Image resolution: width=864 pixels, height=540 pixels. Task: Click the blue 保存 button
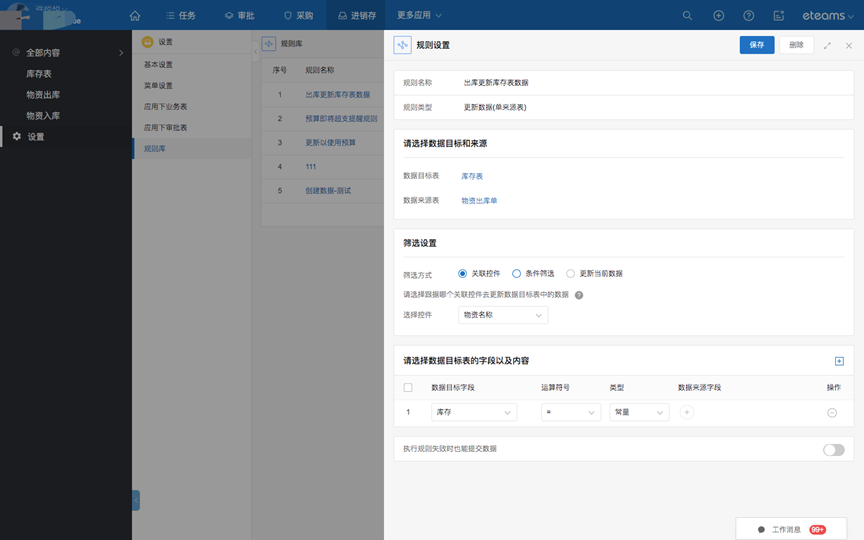(757, 45)
